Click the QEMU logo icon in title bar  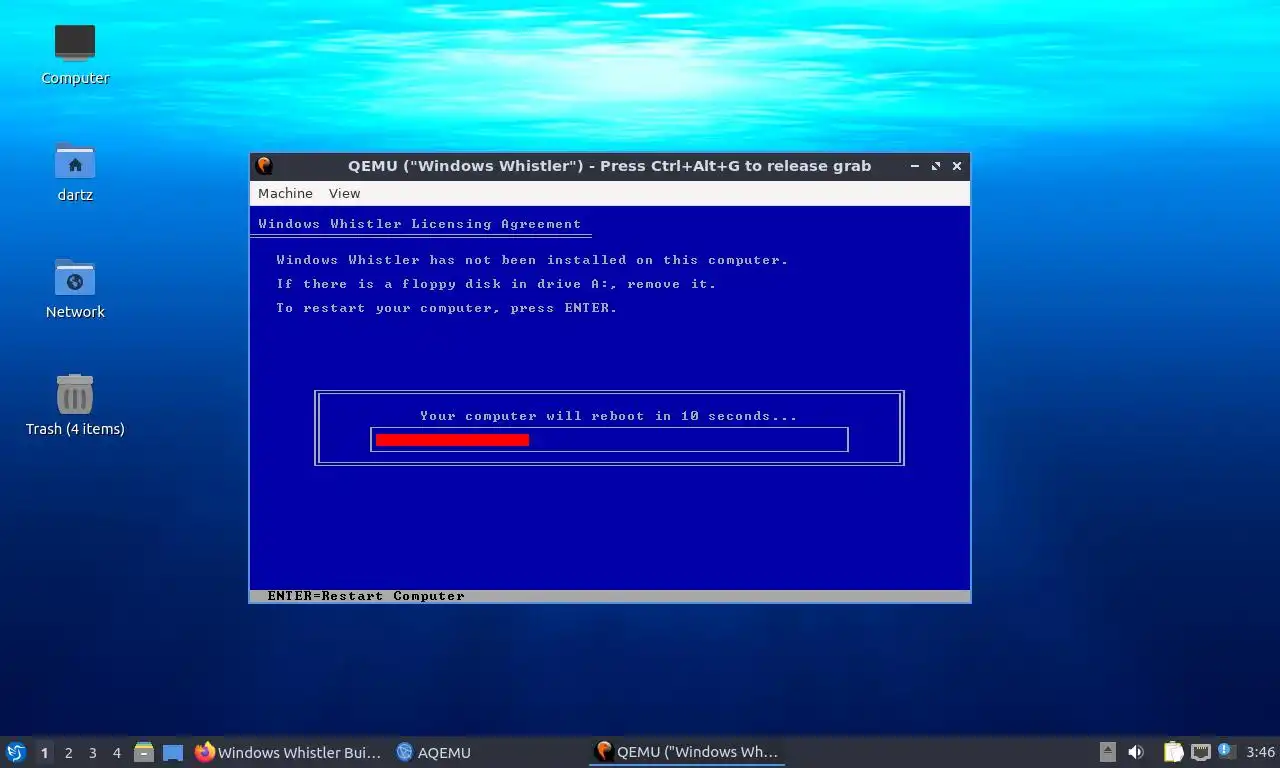click(264, 166)
